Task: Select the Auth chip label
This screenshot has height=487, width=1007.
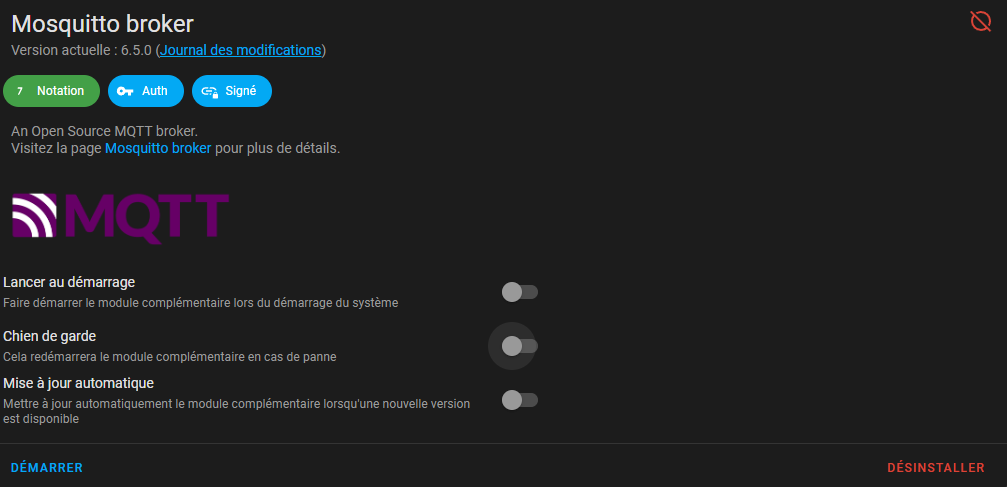Action: pos(155,91)
